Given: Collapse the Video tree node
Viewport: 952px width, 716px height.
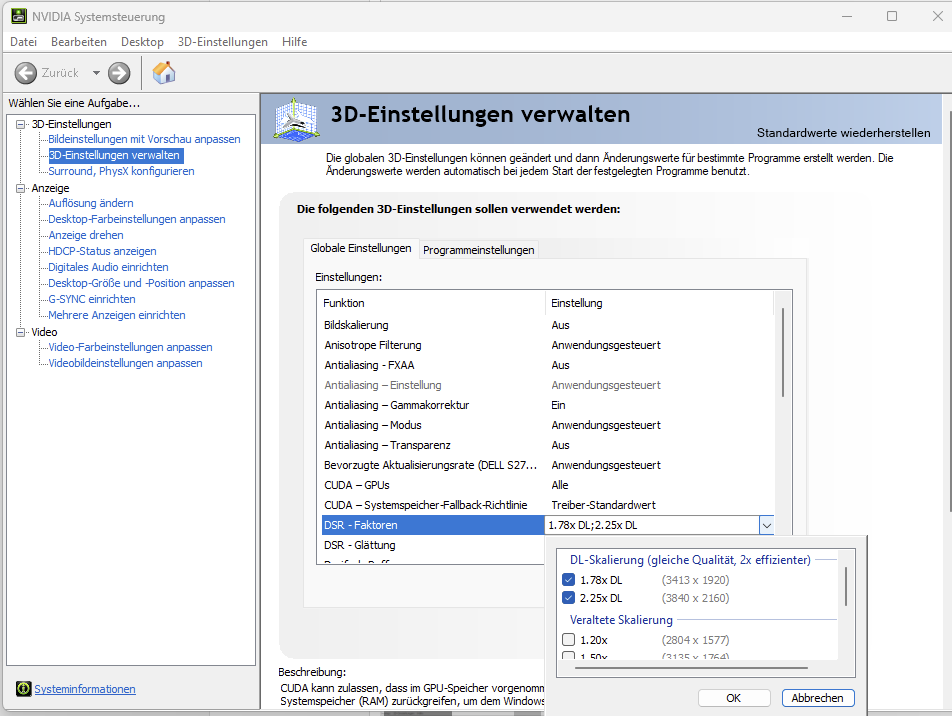Looking at the screenshot, I should 21,332.
